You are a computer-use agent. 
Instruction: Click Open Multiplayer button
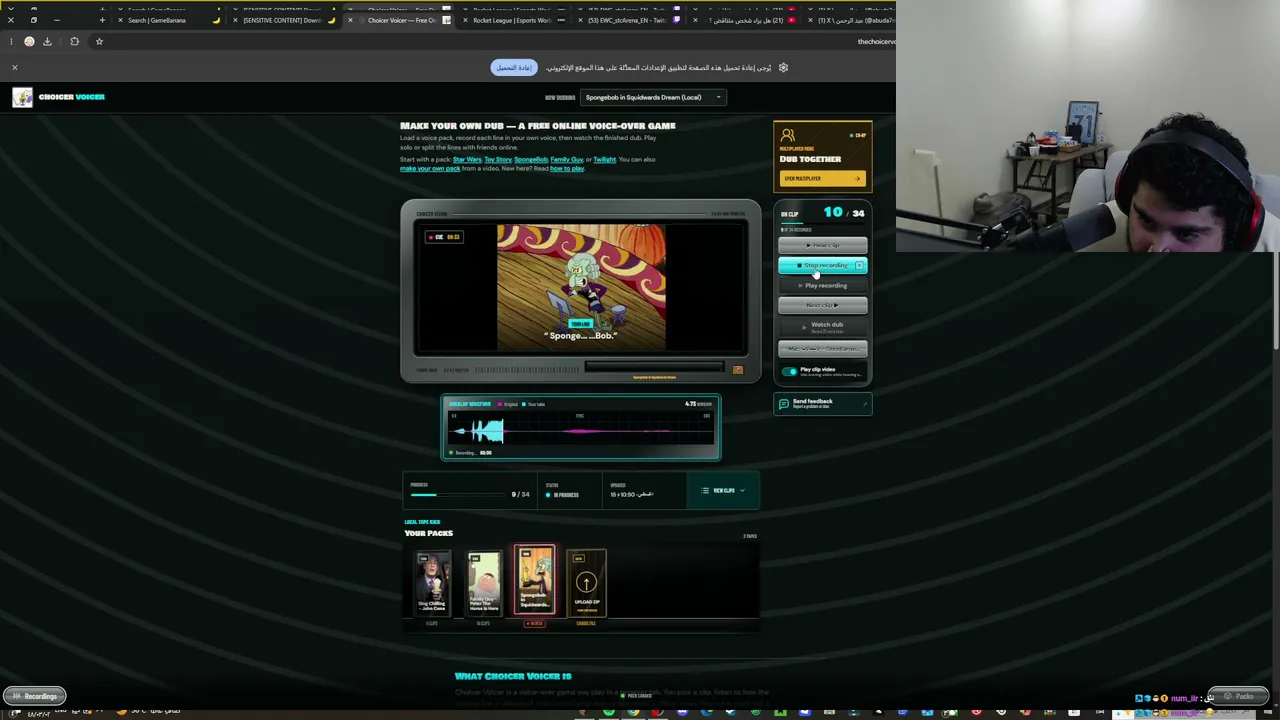point(822,179)
